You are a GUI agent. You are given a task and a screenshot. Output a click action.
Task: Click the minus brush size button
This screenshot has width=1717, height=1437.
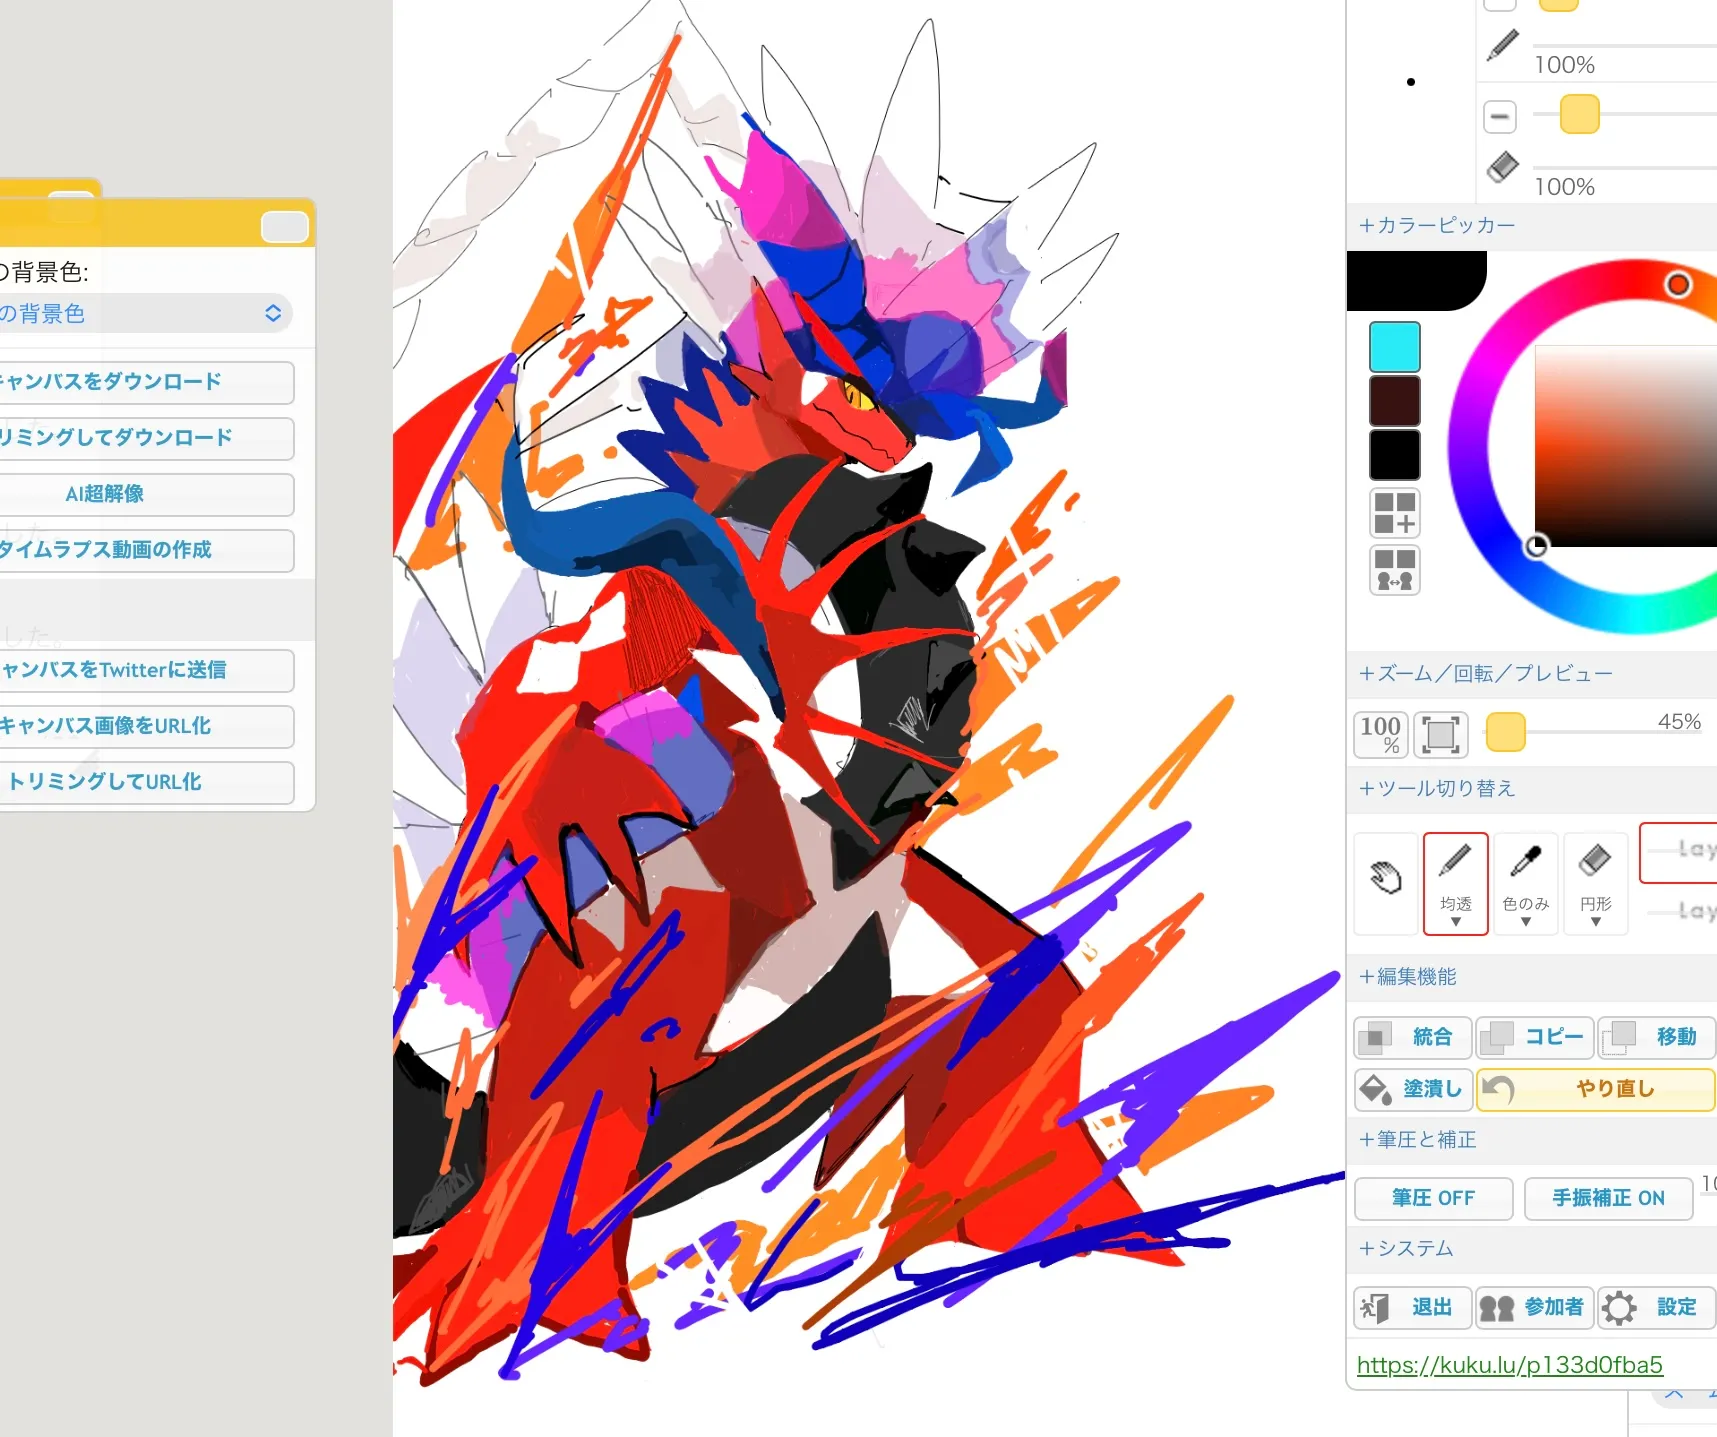coord(1500,116)
